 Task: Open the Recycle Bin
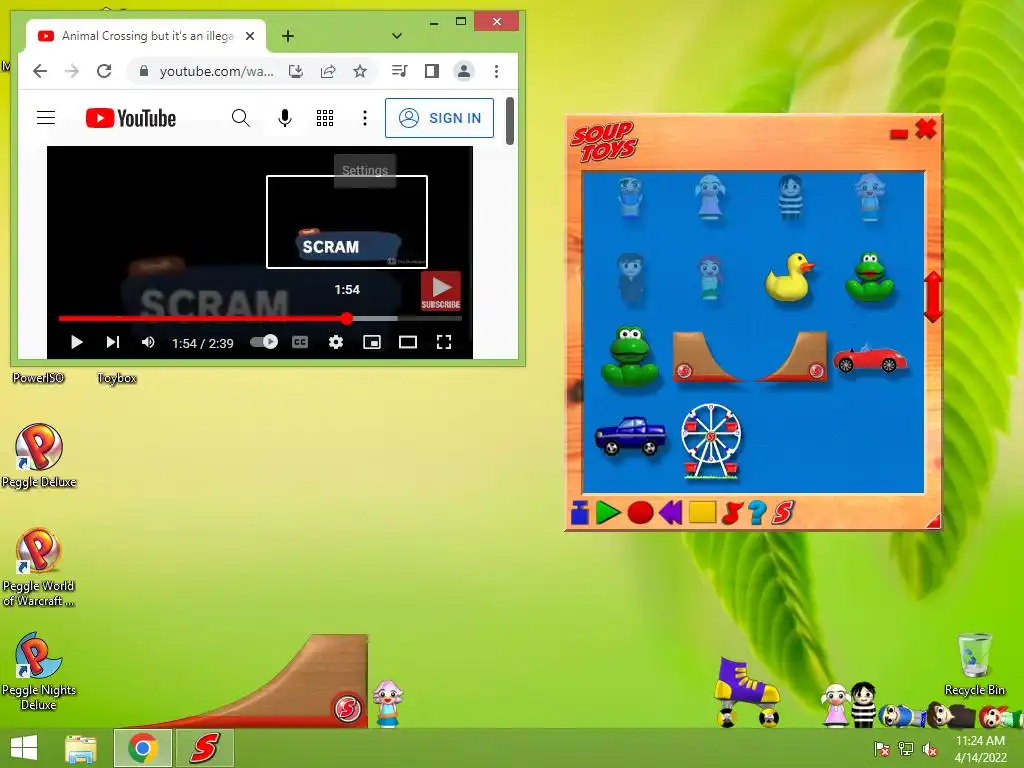[974, 664]
